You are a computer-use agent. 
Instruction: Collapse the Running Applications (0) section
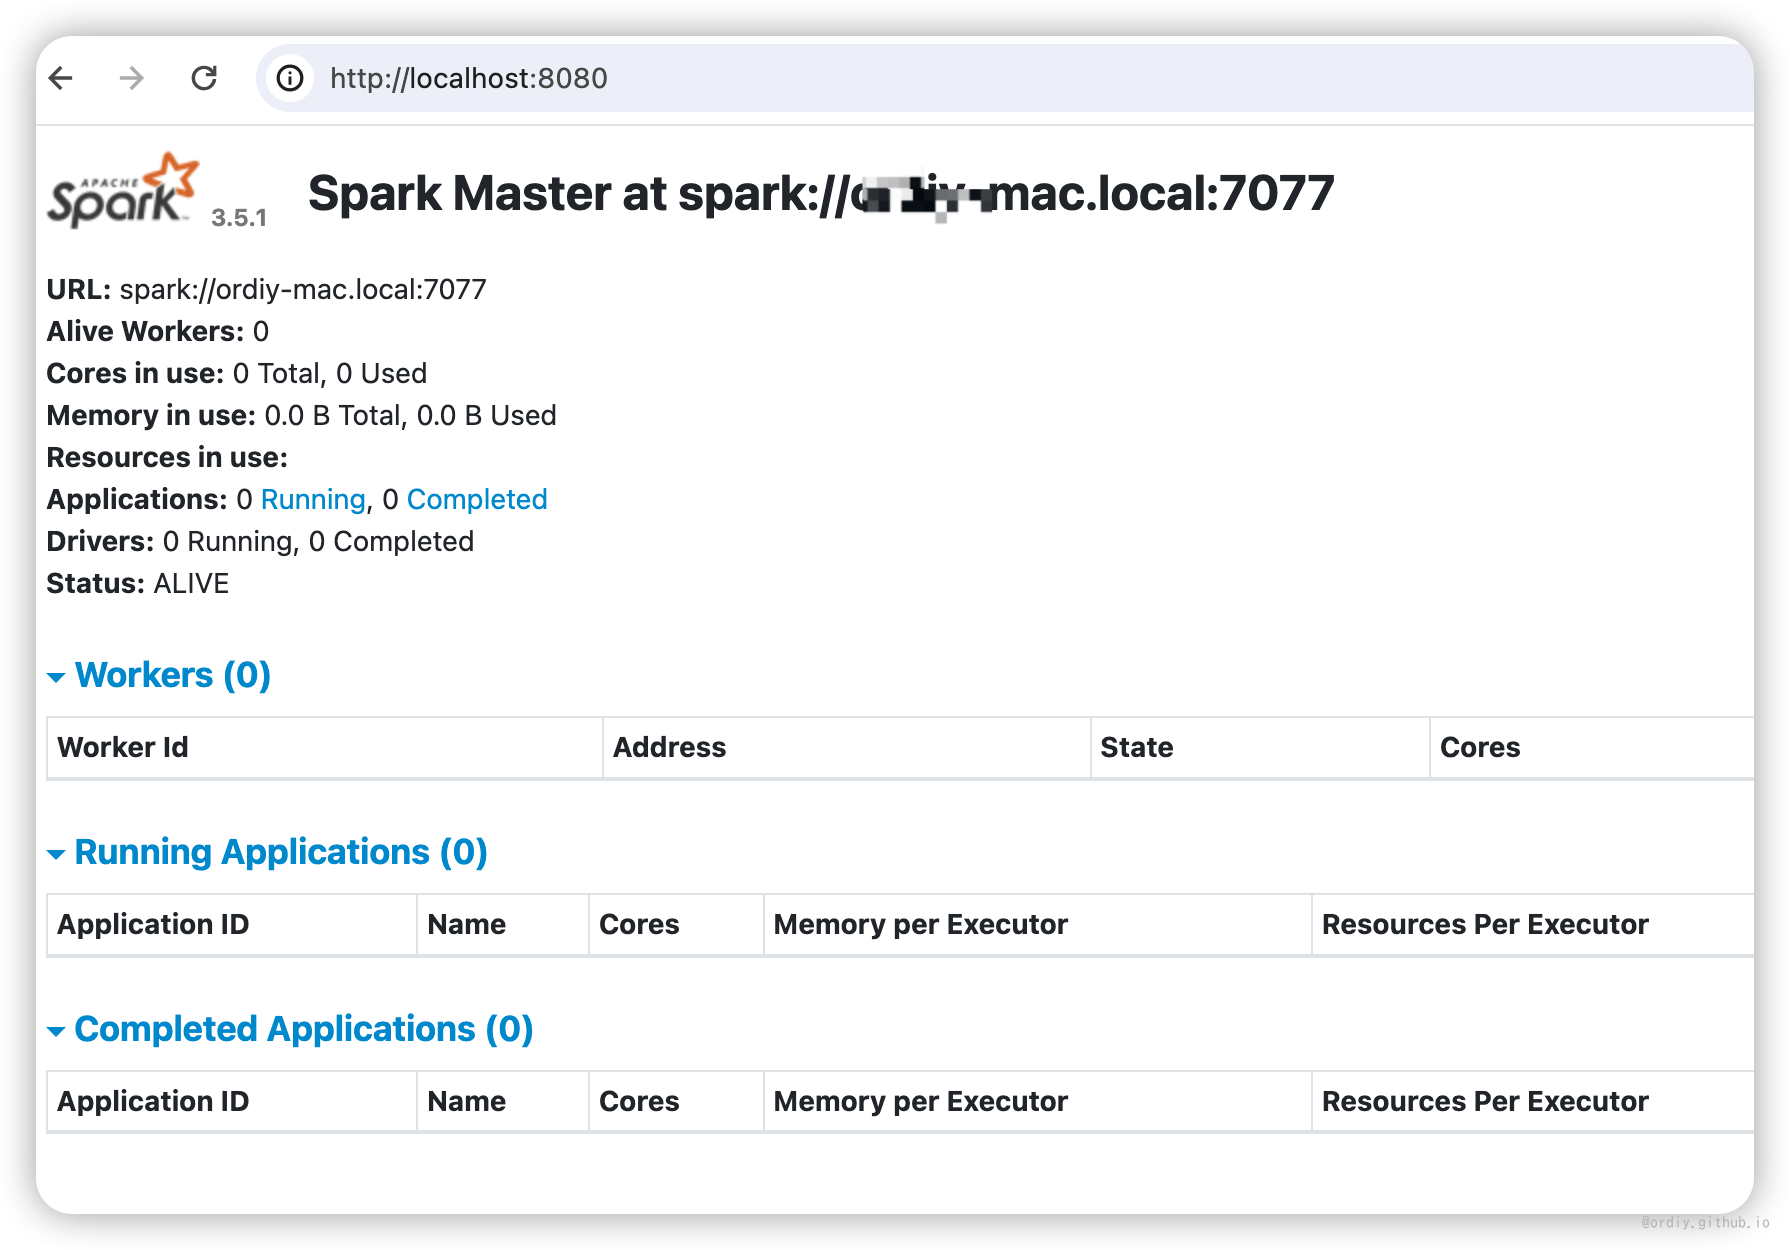(268, 852)
